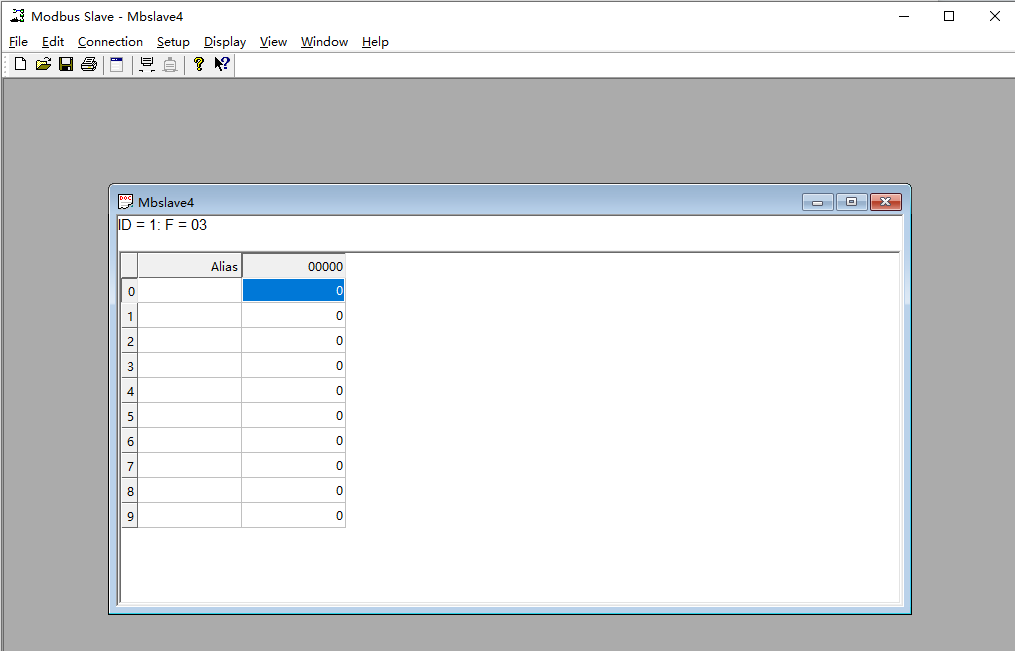Minimize the Mbslave4 child window
The width and height of the screenshot is (1015, 651).
(818, 203)
